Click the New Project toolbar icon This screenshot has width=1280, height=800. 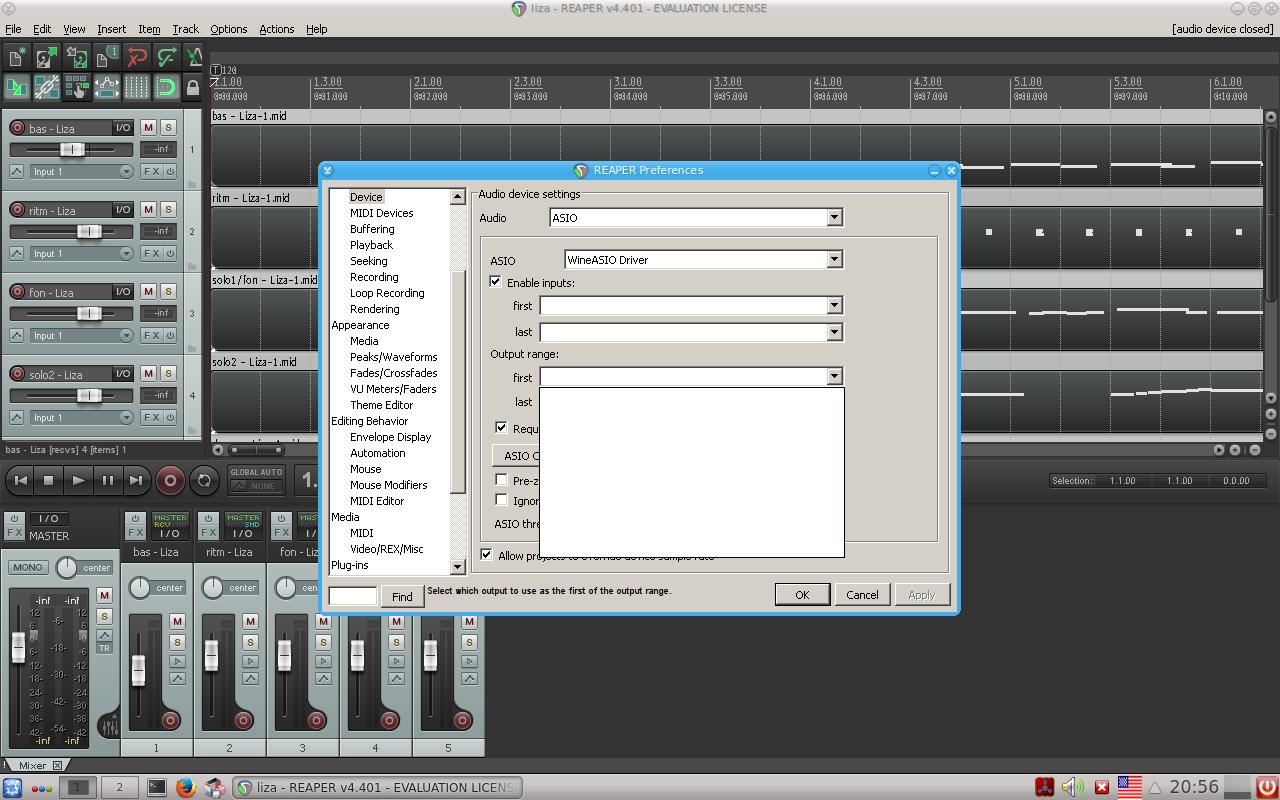16,57
